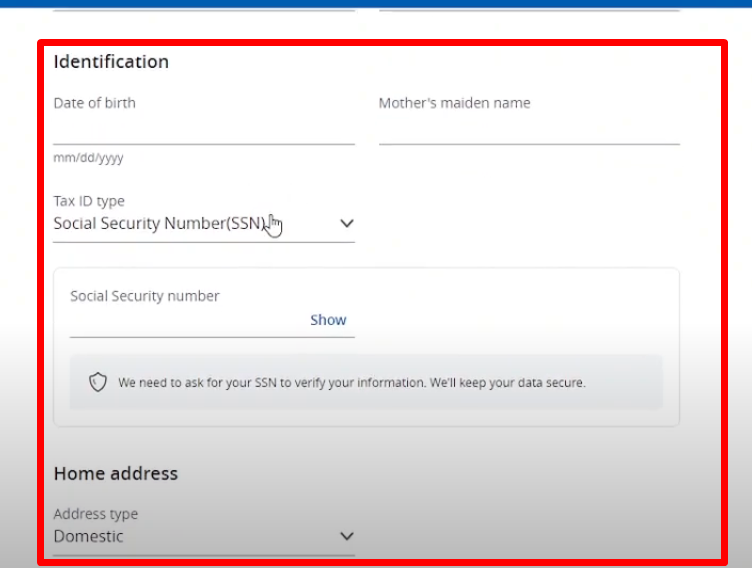Click the blue header bar at top
752x568 pixels.
tap(376, 3)
